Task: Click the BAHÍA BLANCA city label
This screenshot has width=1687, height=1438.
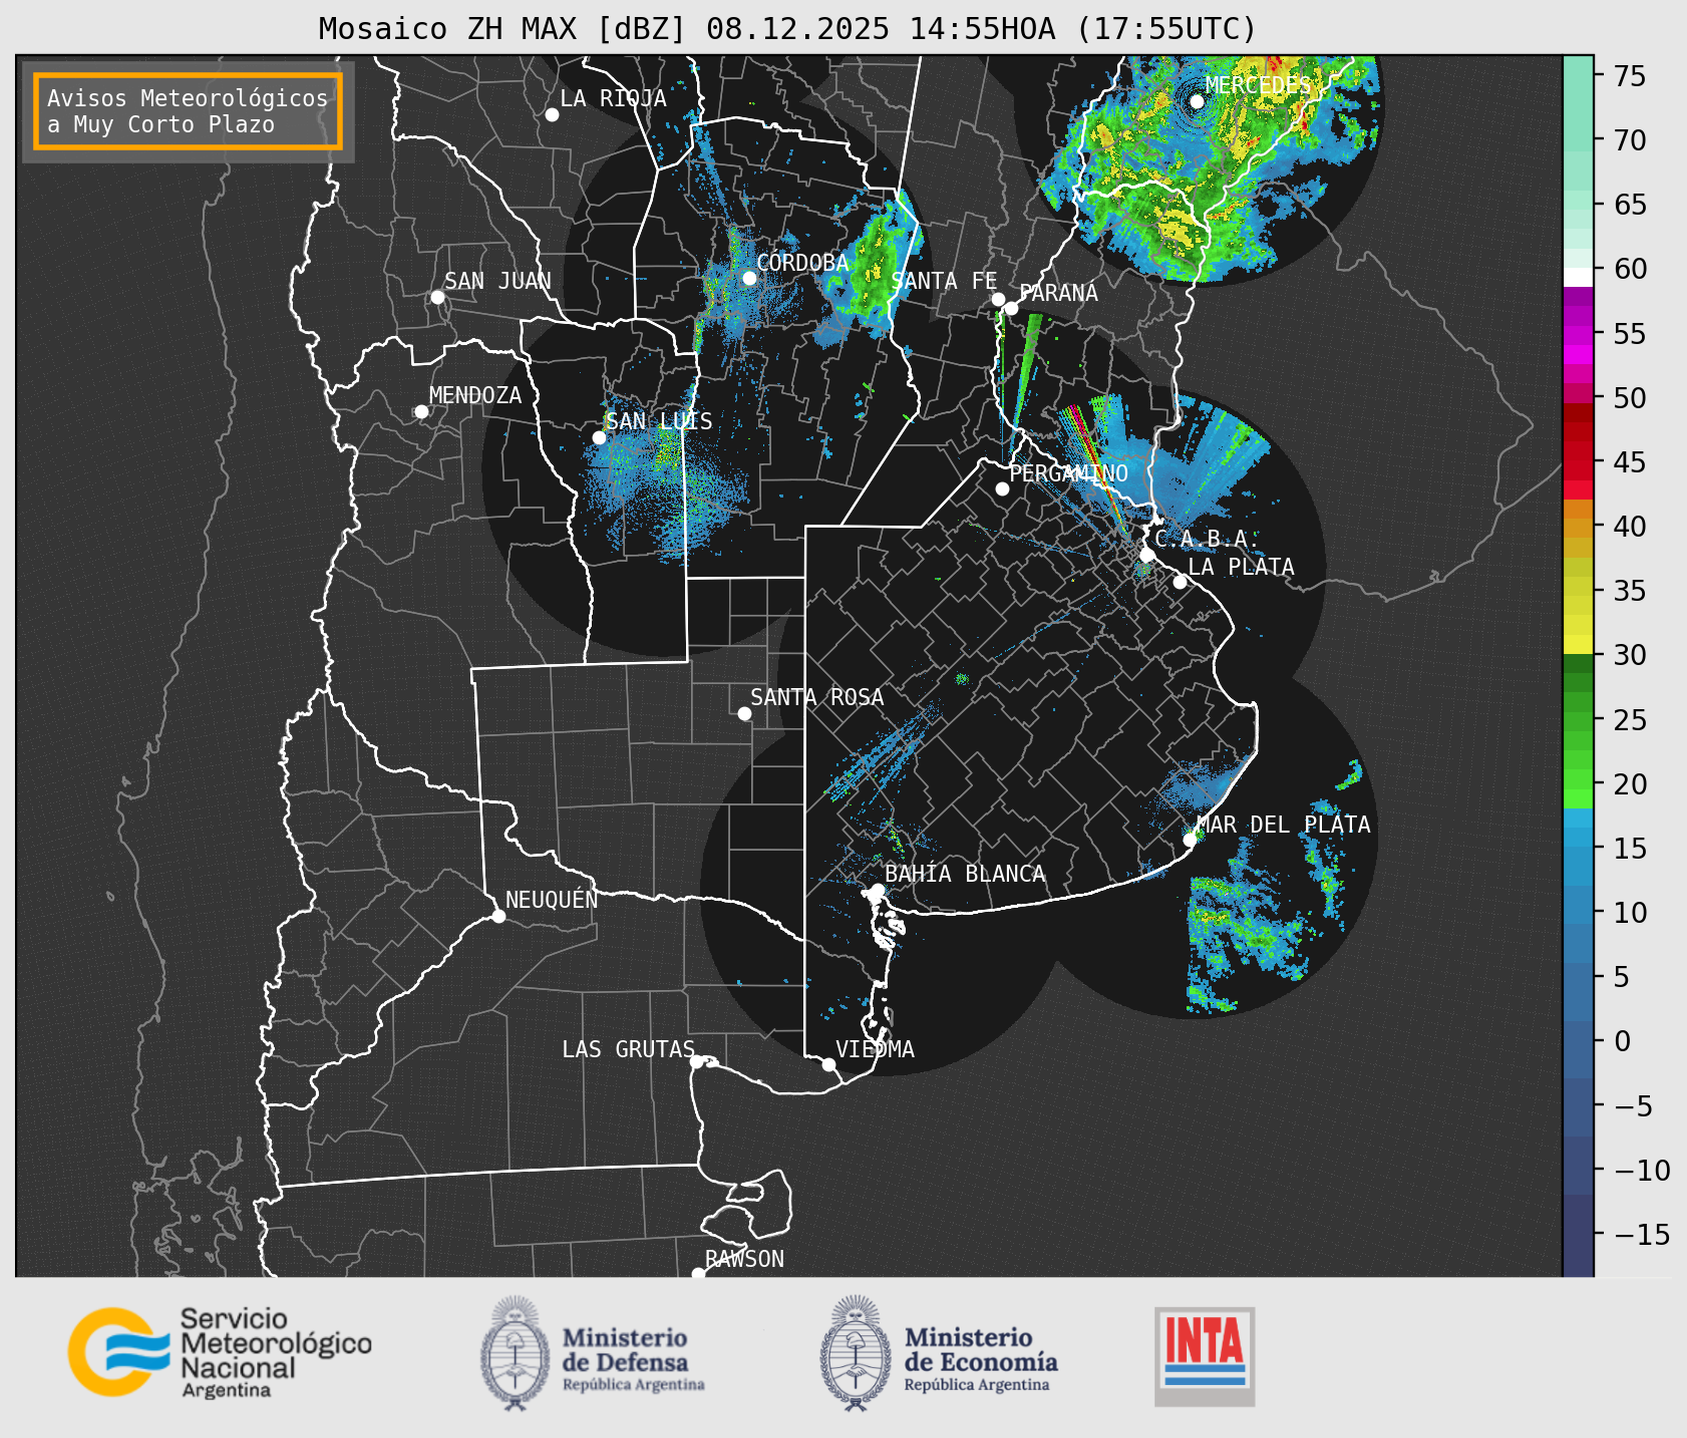Action: tap(965, 874)
